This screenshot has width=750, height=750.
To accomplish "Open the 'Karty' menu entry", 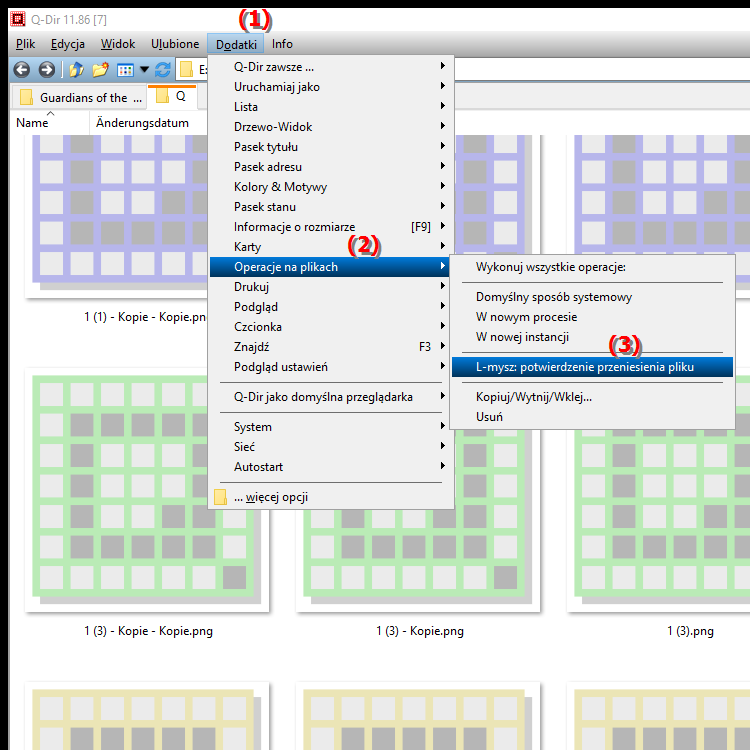I will point(331,247).
